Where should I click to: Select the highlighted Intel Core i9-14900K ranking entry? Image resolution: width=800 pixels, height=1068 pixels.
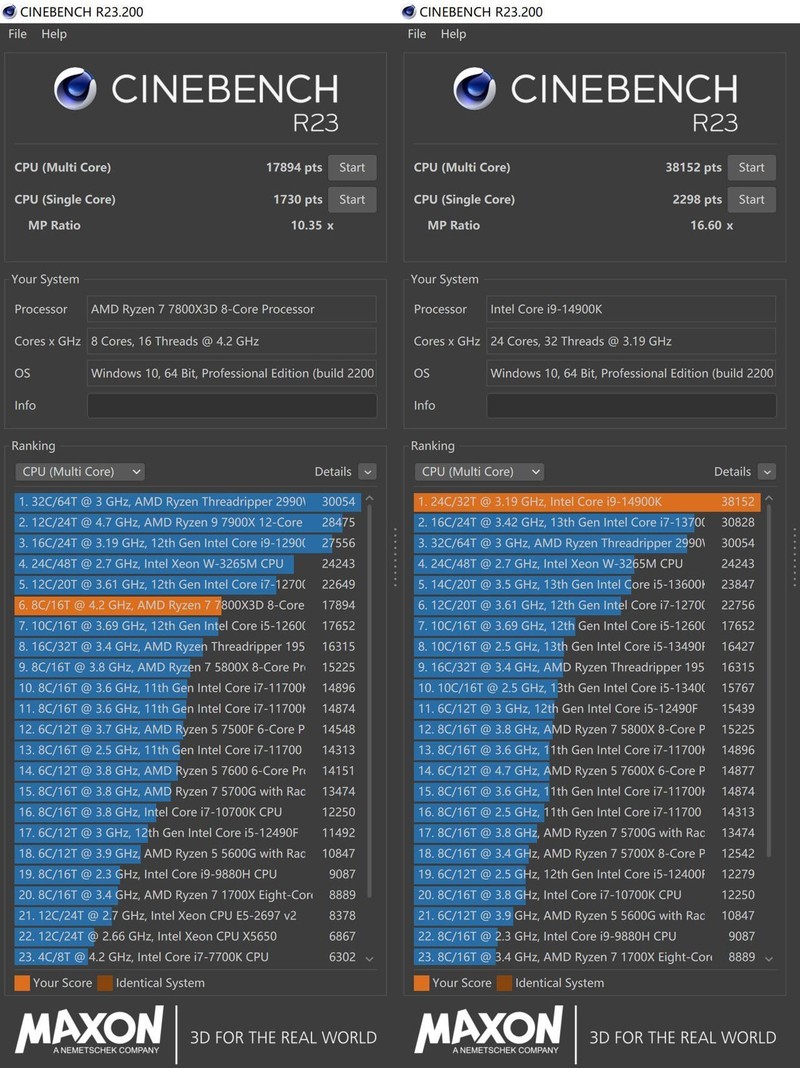pos(590,501)
